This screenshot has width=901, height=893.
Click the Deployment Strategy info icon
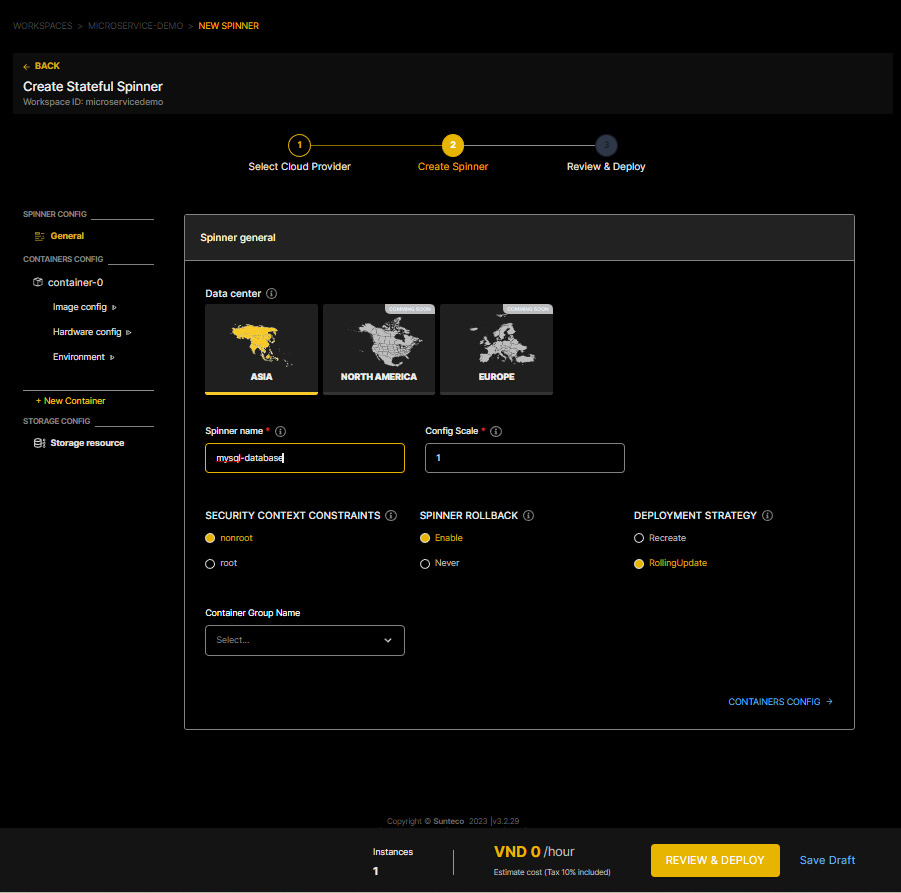[768, 516]
